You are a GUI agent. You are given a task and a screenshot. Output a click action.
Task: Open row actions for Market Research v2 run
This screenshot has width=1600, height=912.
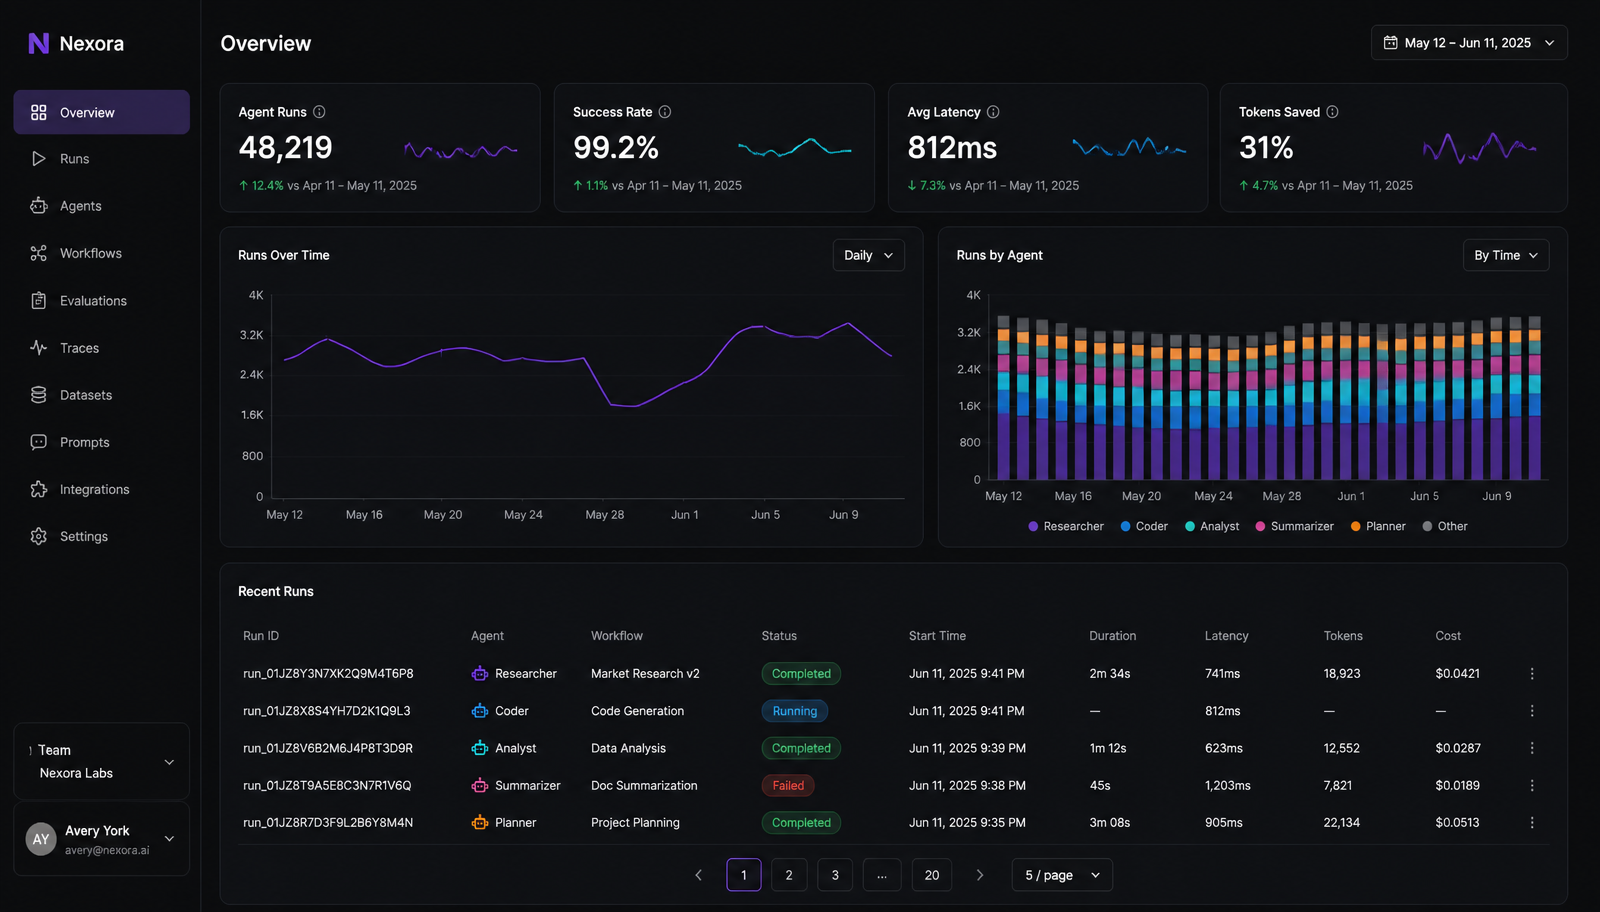[1532, 674]
